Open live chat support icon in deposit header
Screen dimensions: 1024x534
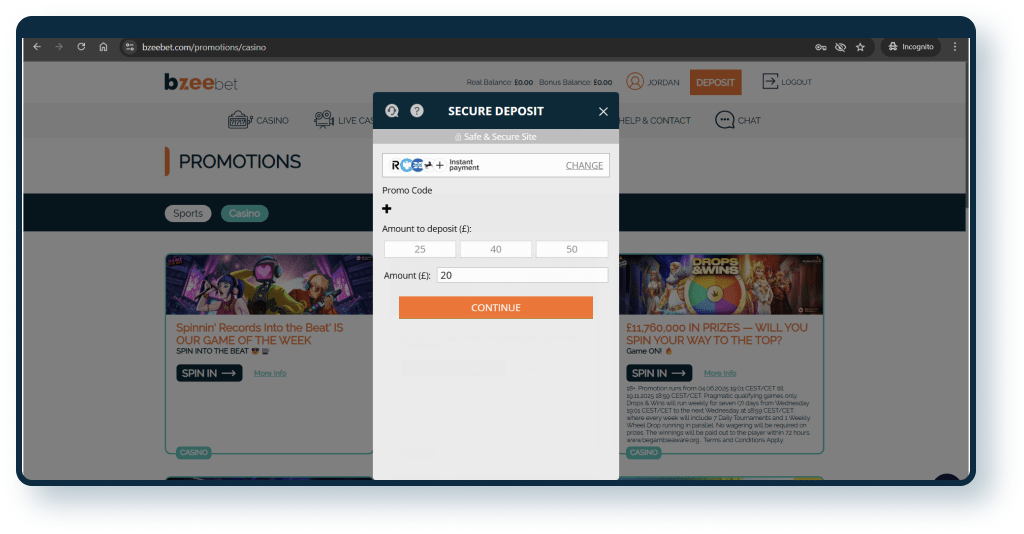point(392,111)
